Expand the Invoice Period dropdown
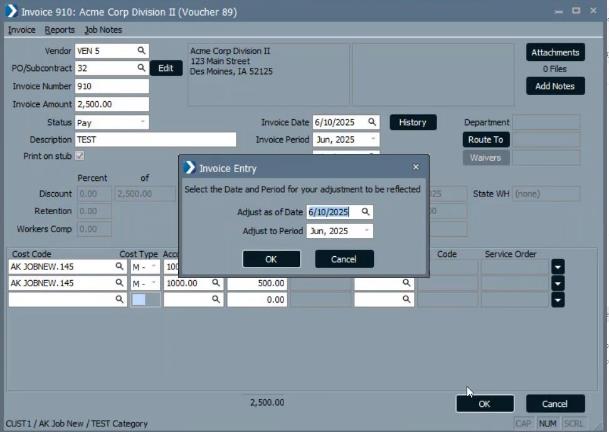 [x=372, y=140]
